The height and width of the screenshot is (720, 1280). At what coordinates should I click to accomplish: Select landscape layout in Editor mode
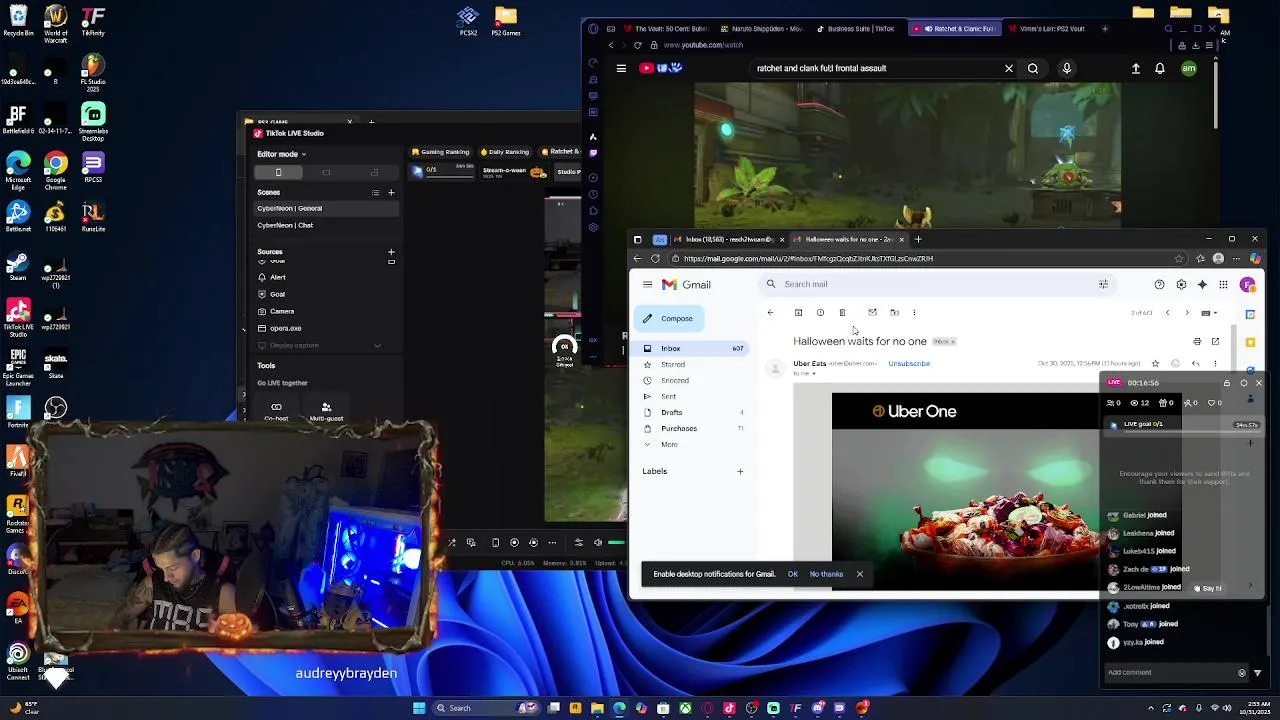click(326, 172)
